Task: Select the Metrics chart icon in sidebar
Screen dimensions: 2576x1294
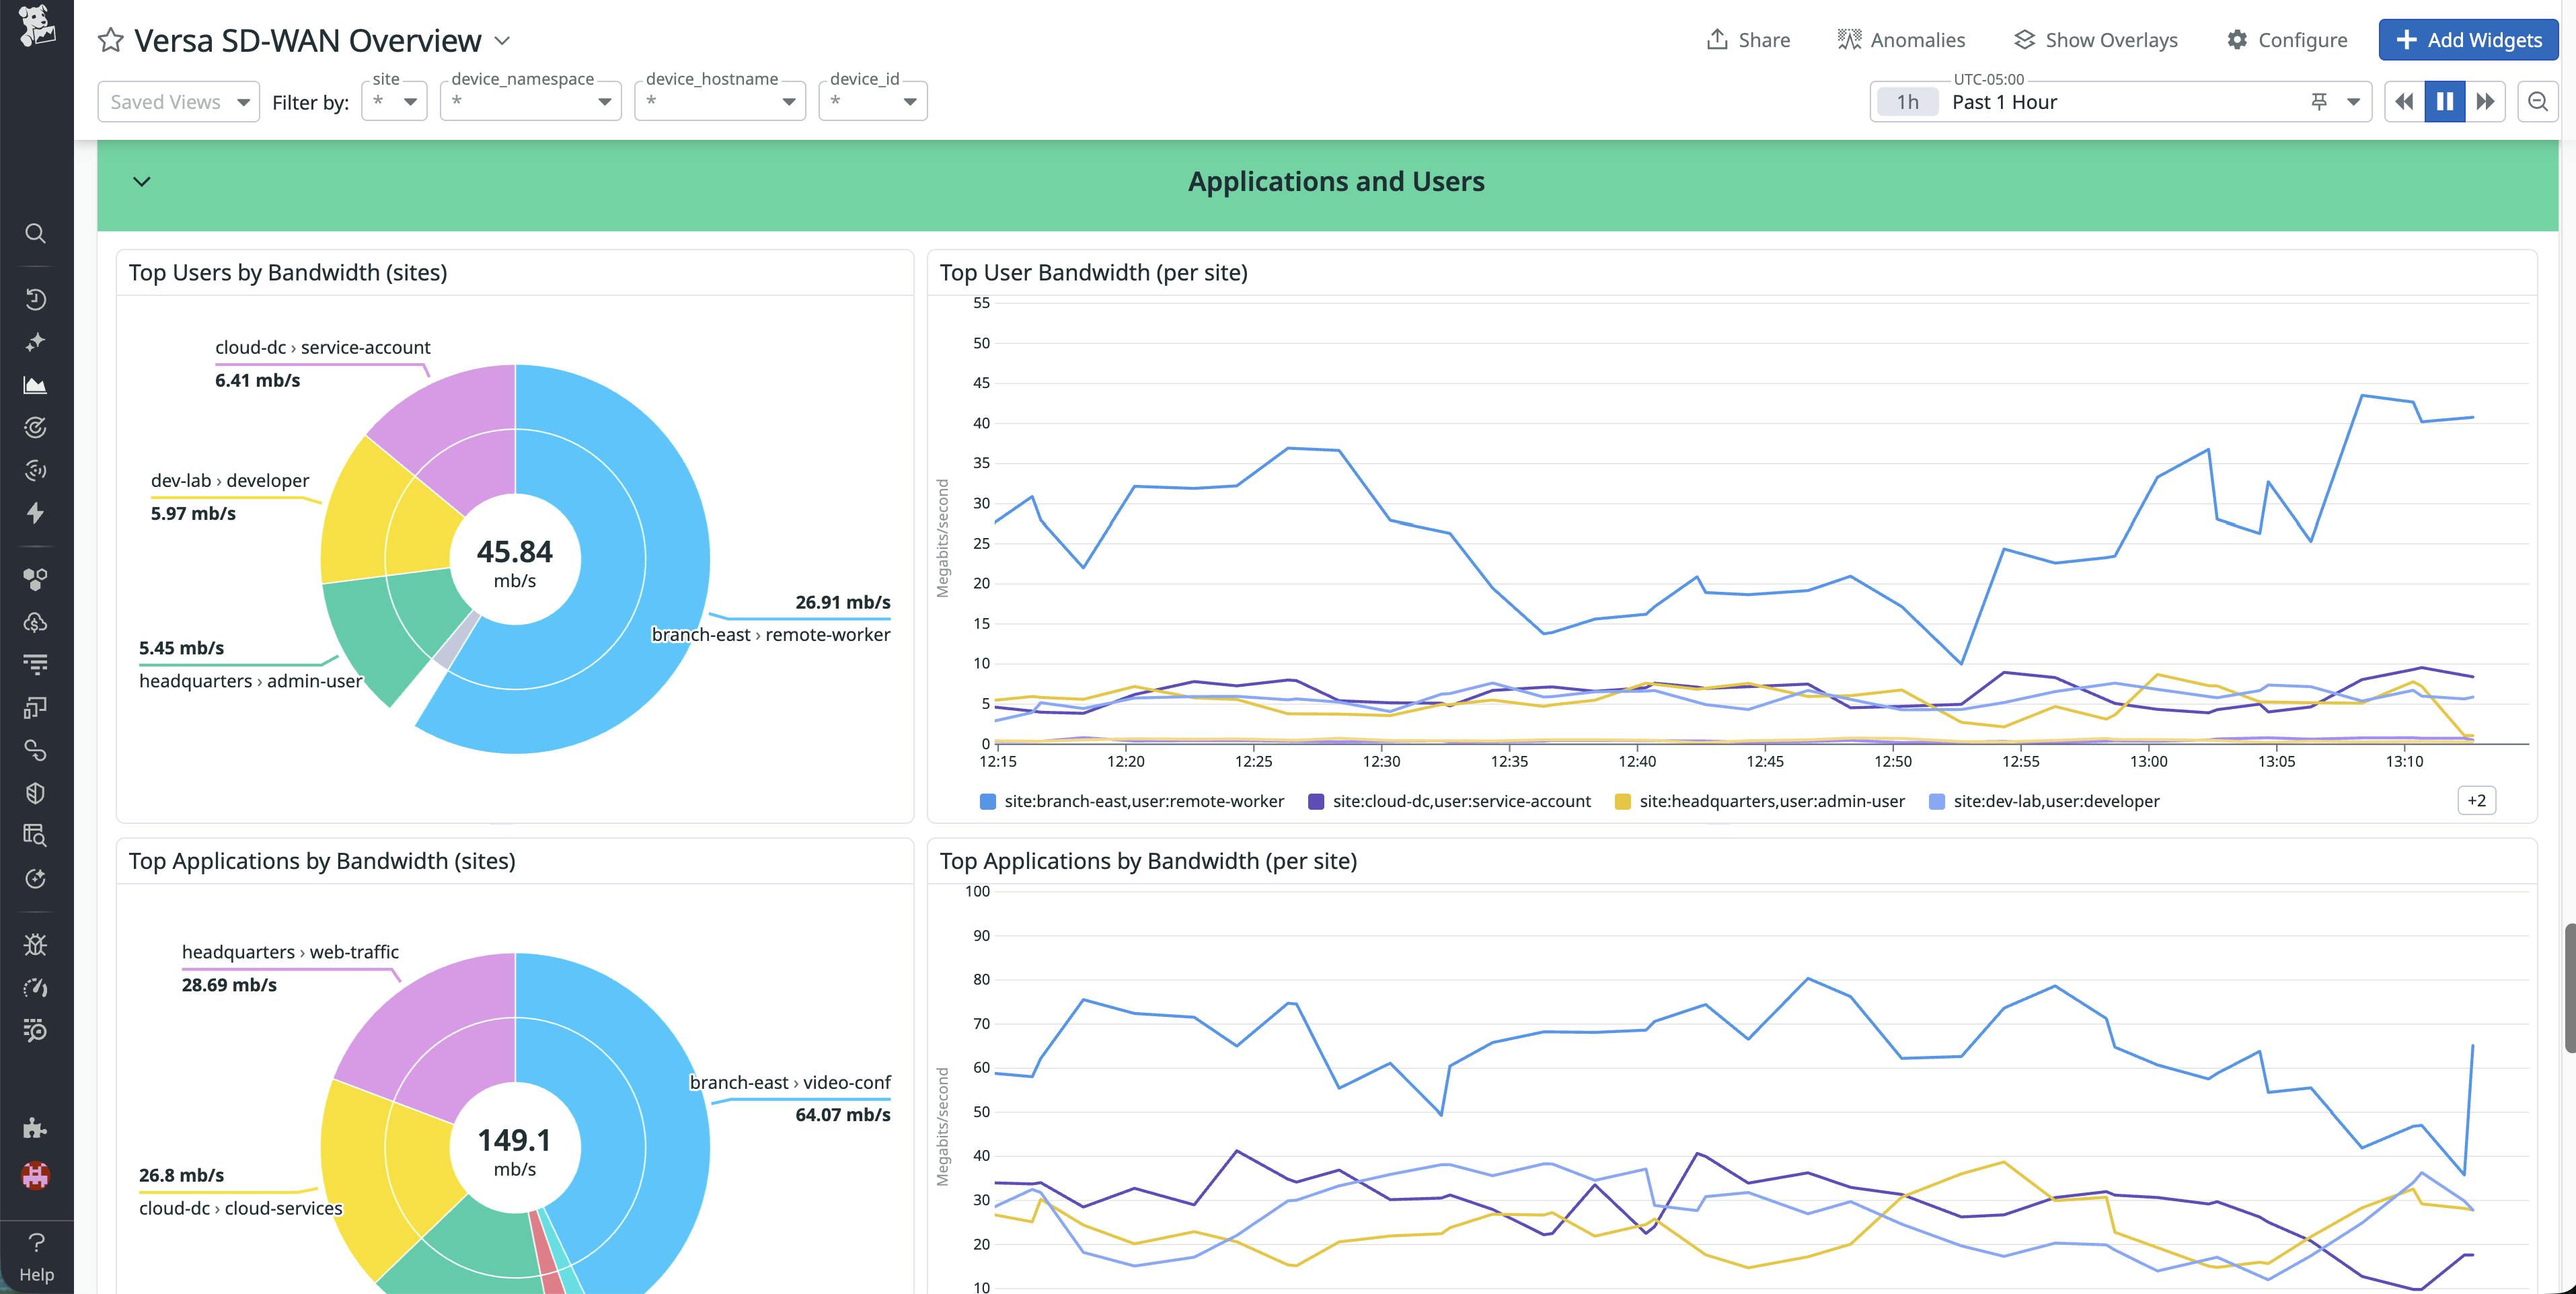Action: [x=36, y=384]
